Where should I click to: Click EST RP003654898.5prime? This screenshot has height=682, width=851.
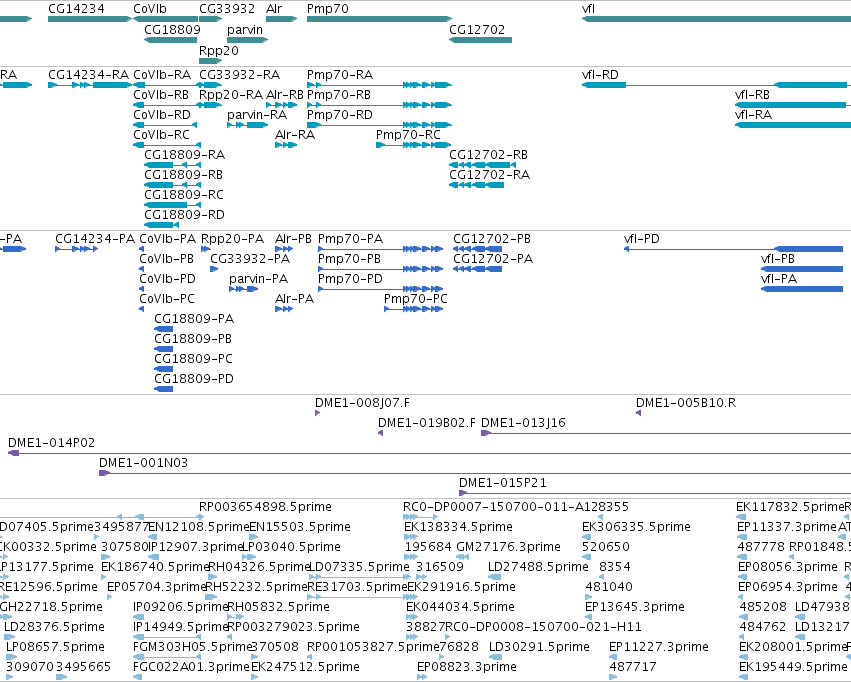pyautogui.click(x=265, y=507)
